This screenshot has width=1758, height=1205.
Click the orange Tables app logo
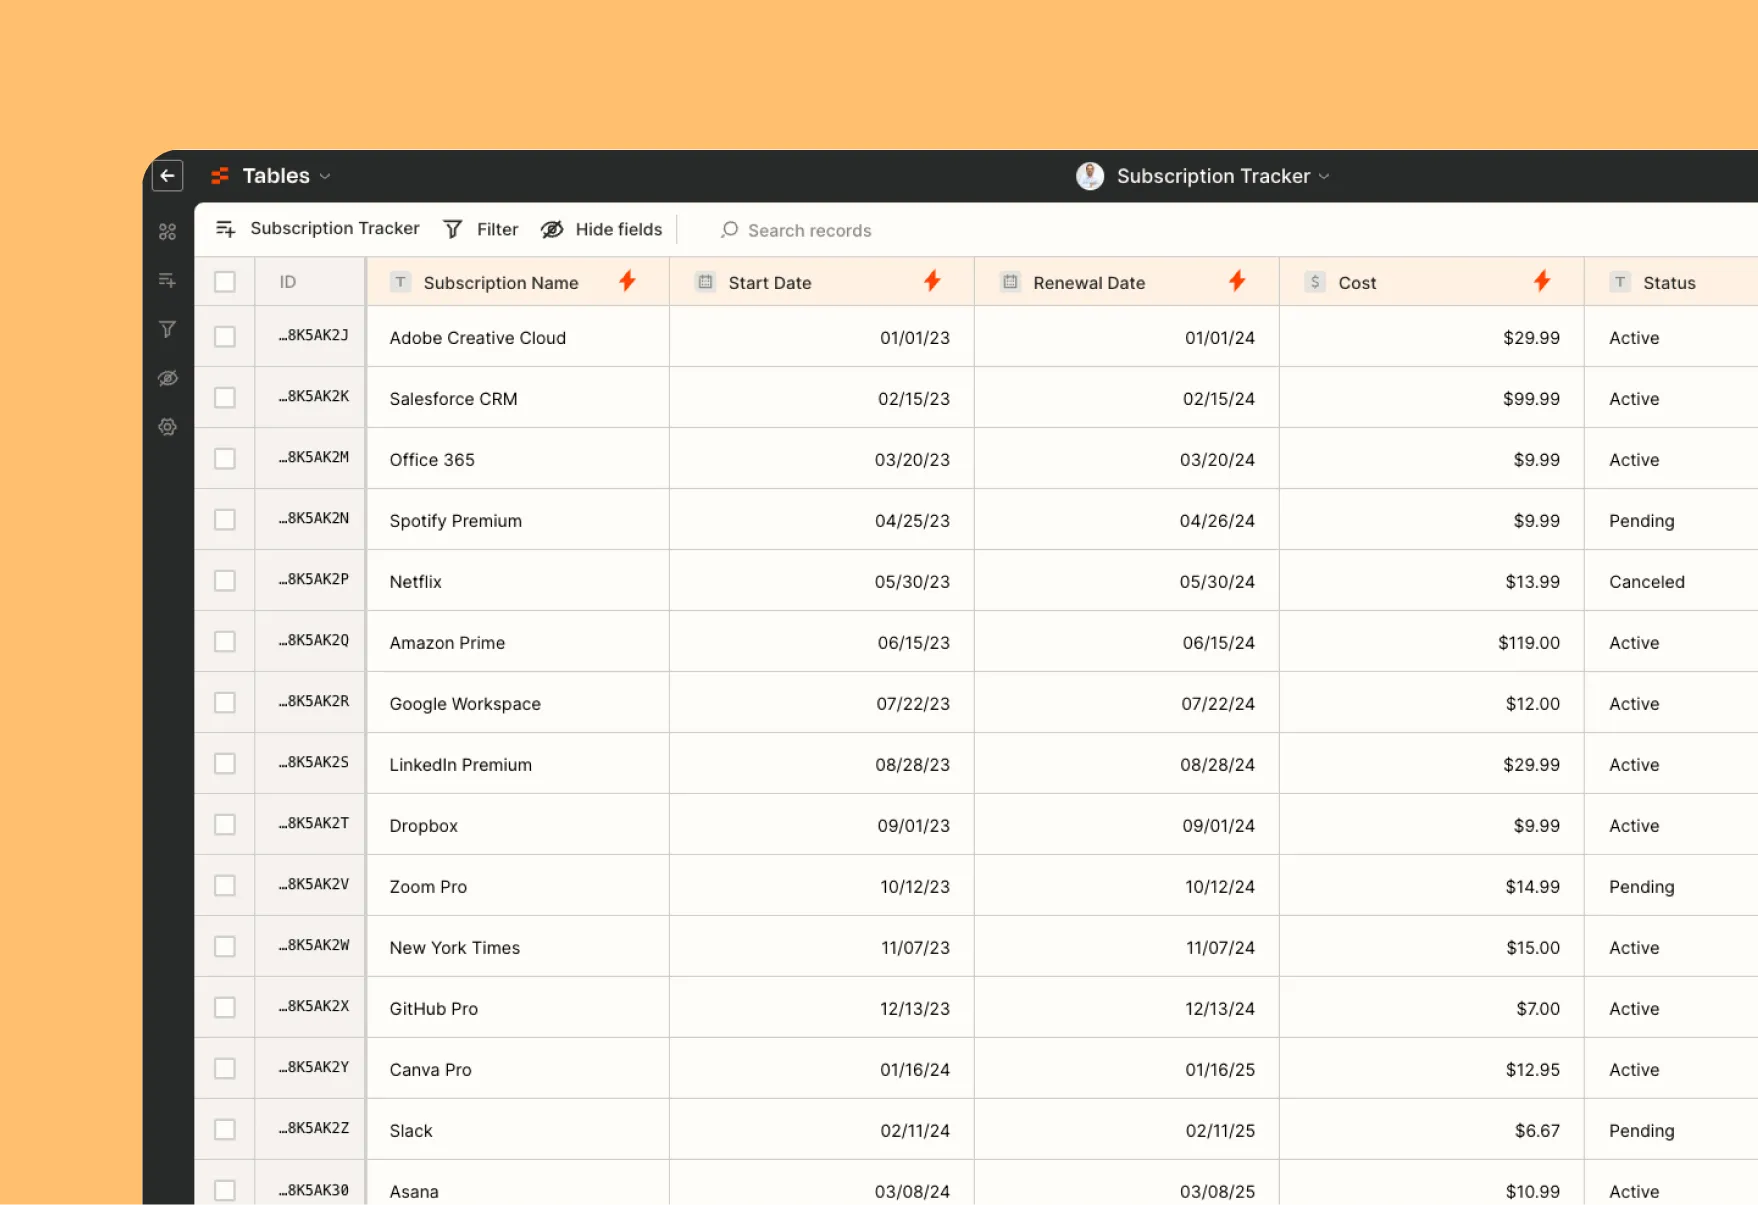click(x=220, y=175)
